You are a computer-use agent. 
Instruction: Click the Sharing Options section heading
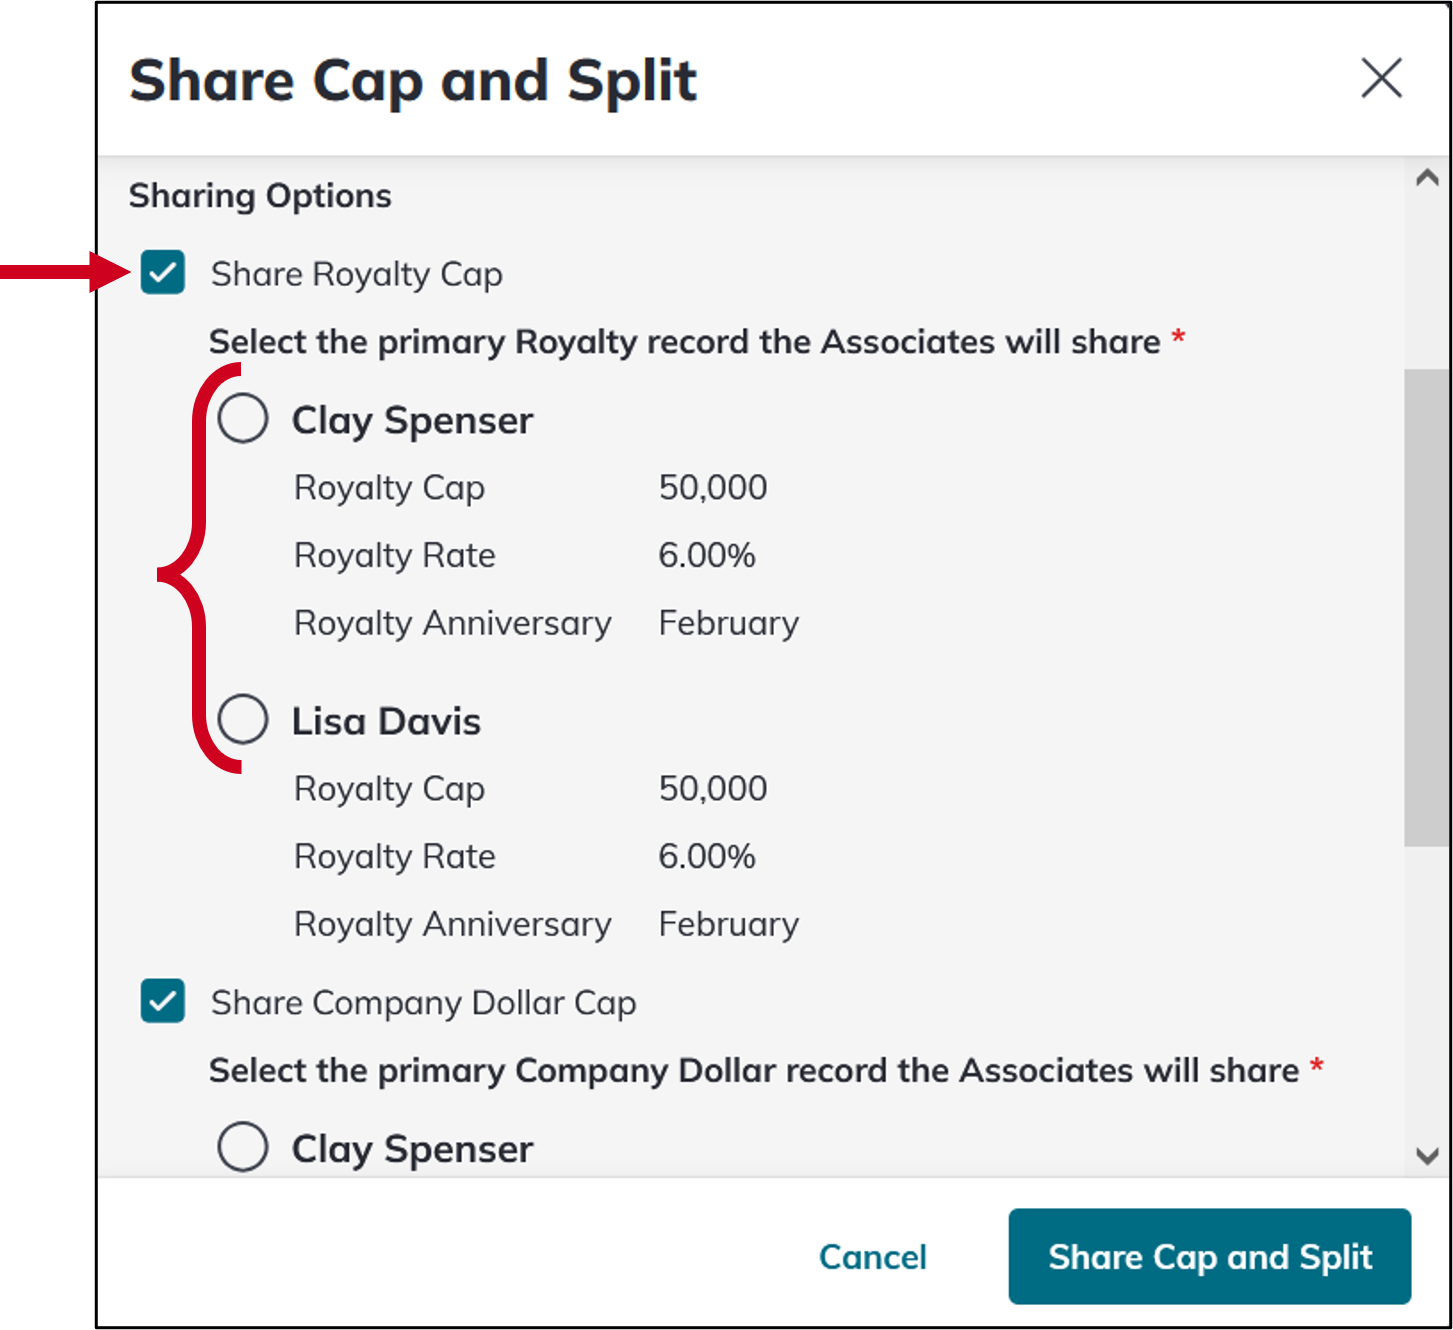[x=259, y=195]
